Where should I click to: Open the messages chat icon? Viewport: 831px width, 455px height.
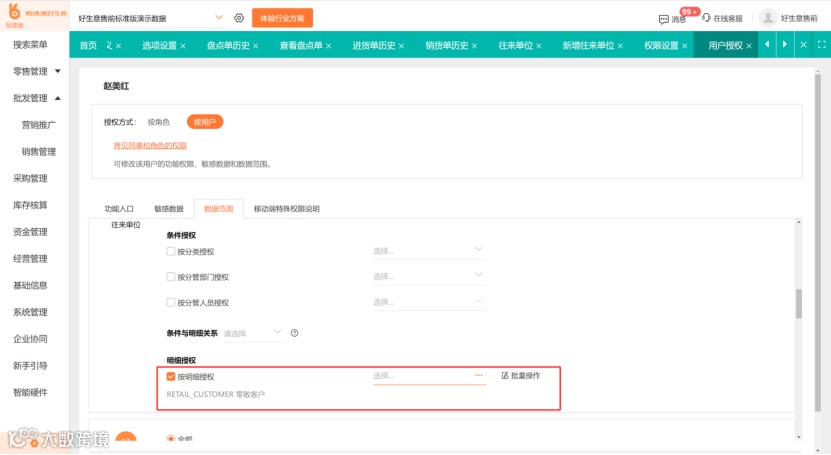(x=664, y=19)
